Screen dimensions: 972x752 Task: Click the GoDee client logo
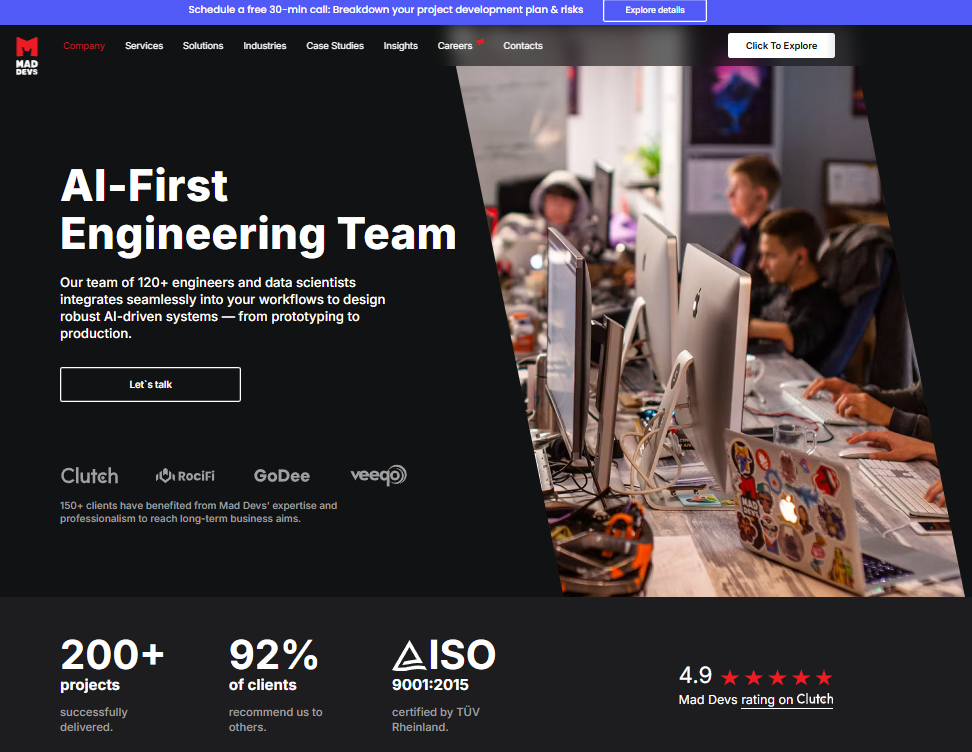coord(281,476)
